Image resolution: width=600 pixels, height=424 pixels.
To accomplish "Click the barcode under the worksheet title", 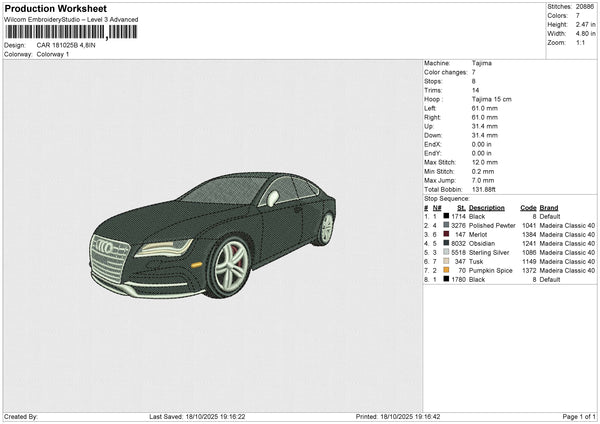I will coord(71,32).
